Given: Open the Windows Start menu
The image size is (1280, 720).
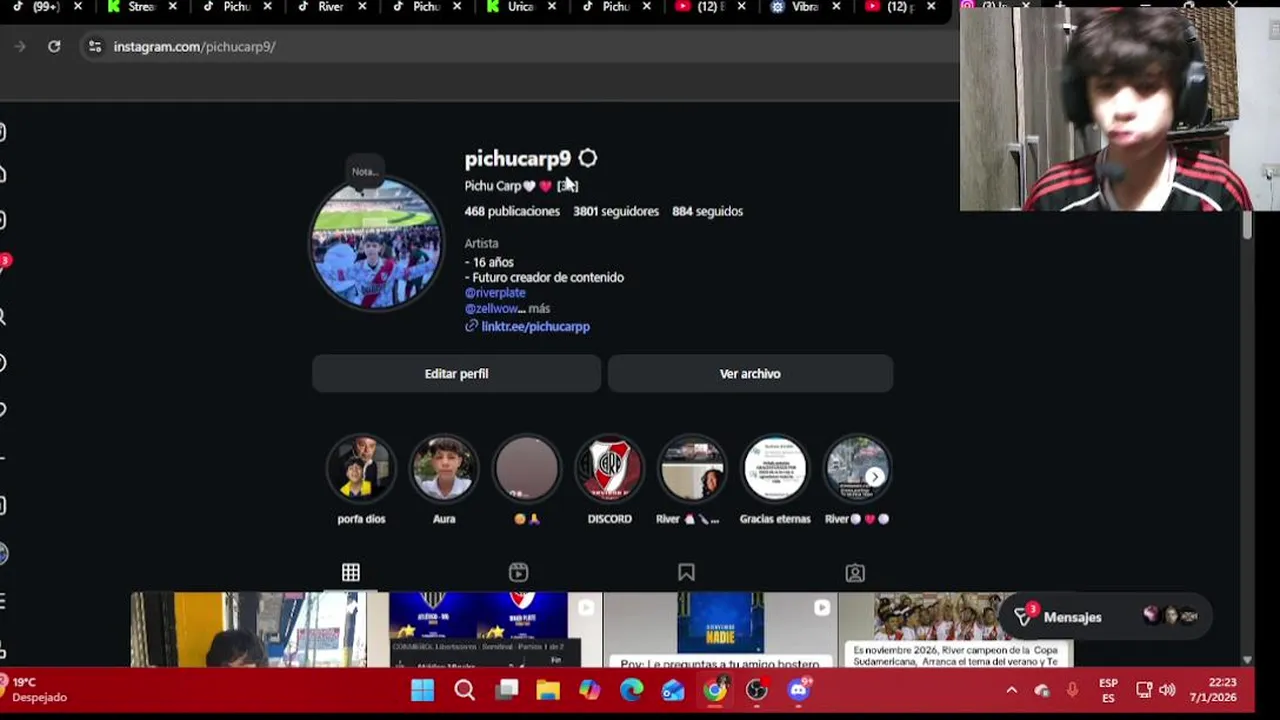Looking at the screenshot, I should [x=422, y=690].
